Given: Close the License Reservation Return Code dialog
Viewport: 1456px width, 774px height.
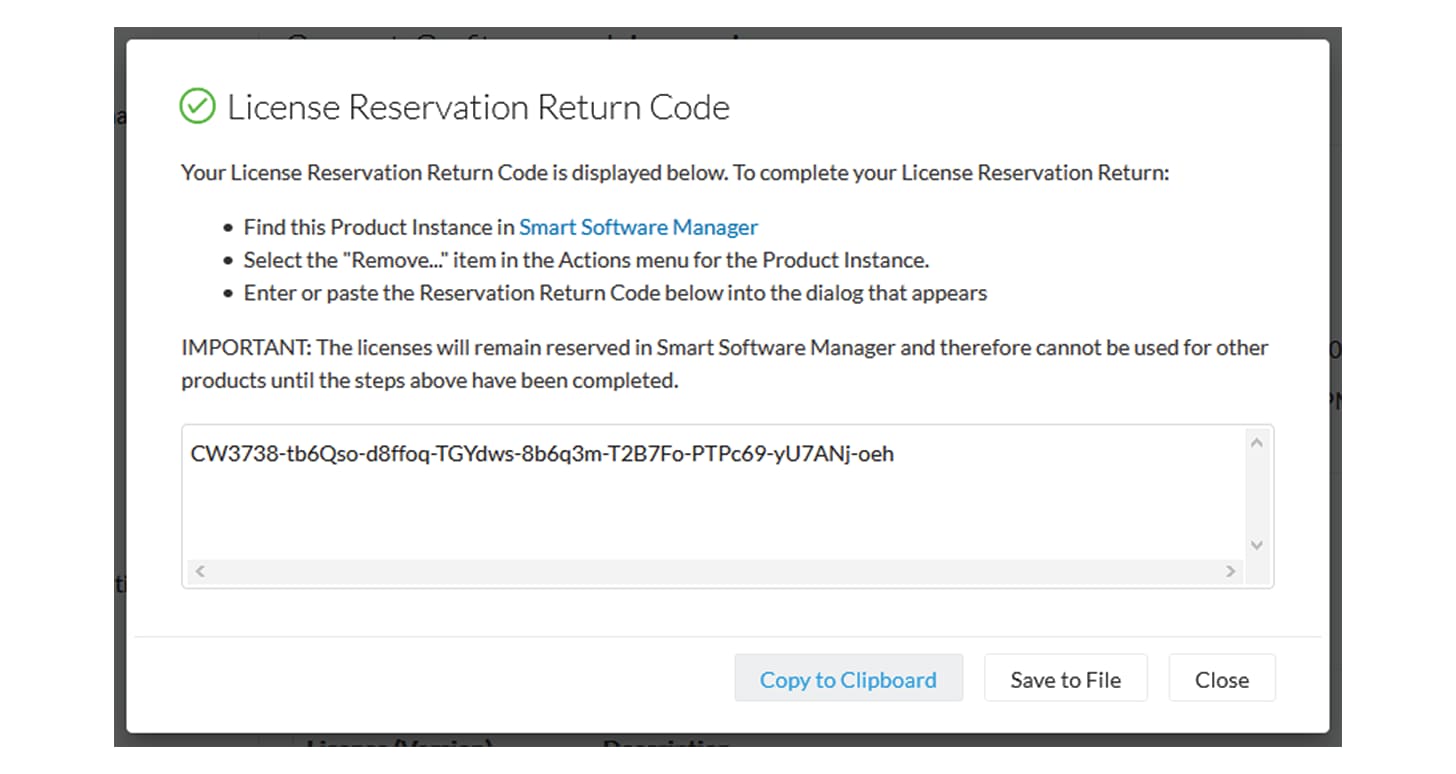Looking at the screenshot, I should coord(1222,679).
